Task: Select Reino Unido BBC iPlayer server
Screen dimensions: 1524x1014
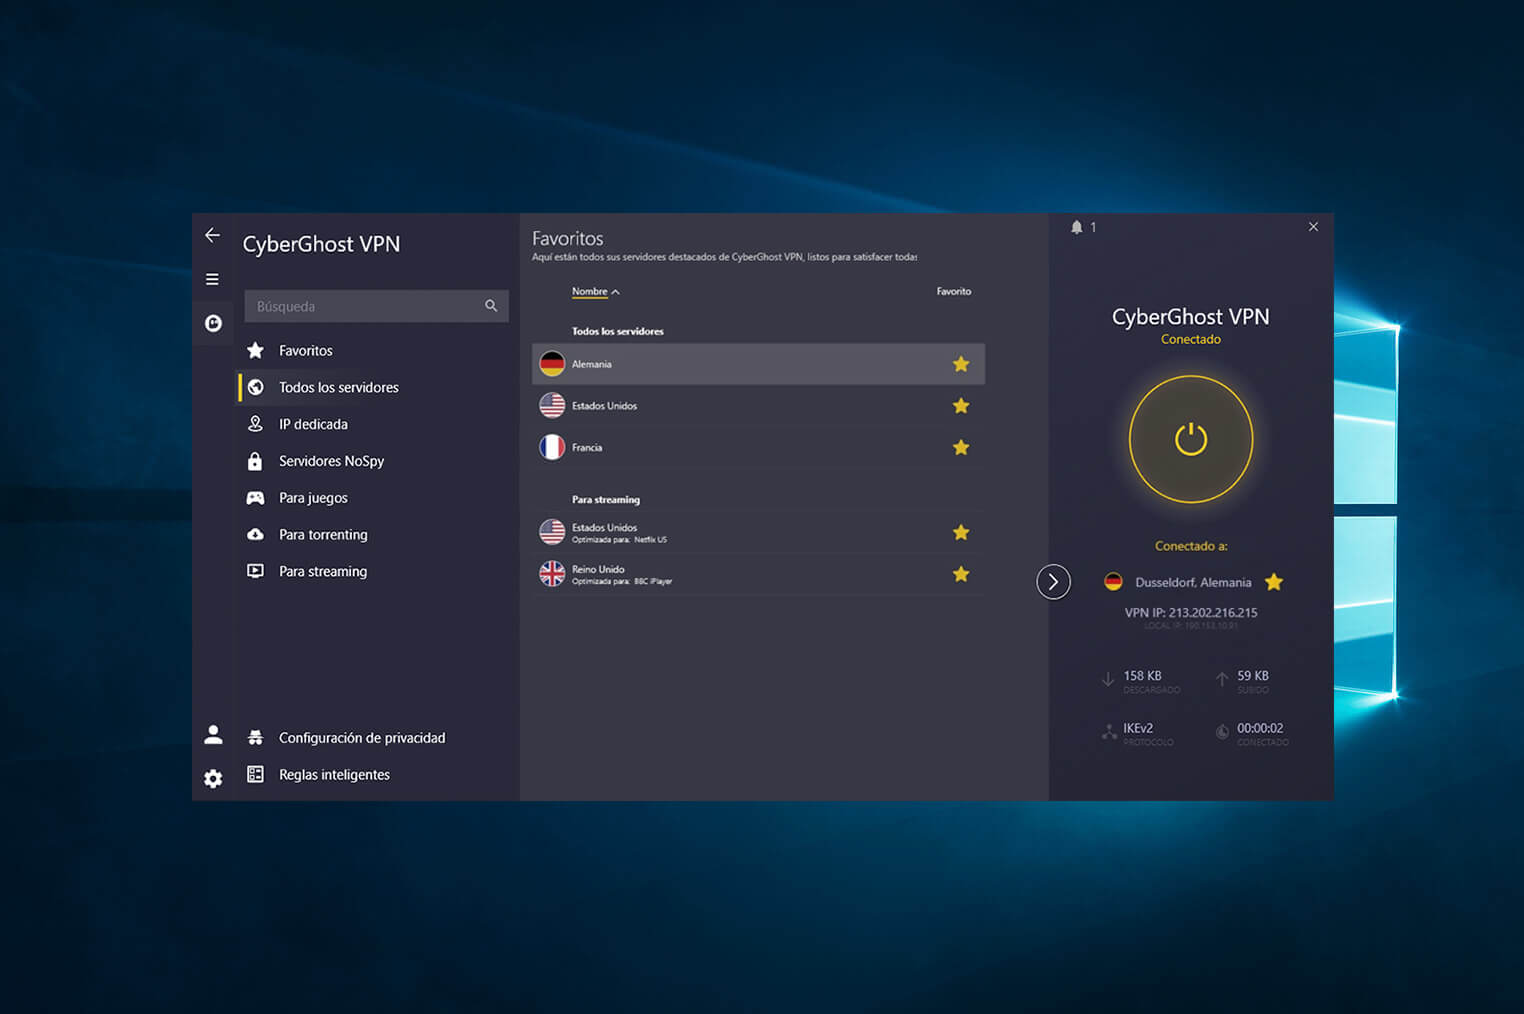Action: tap(758, 574)
